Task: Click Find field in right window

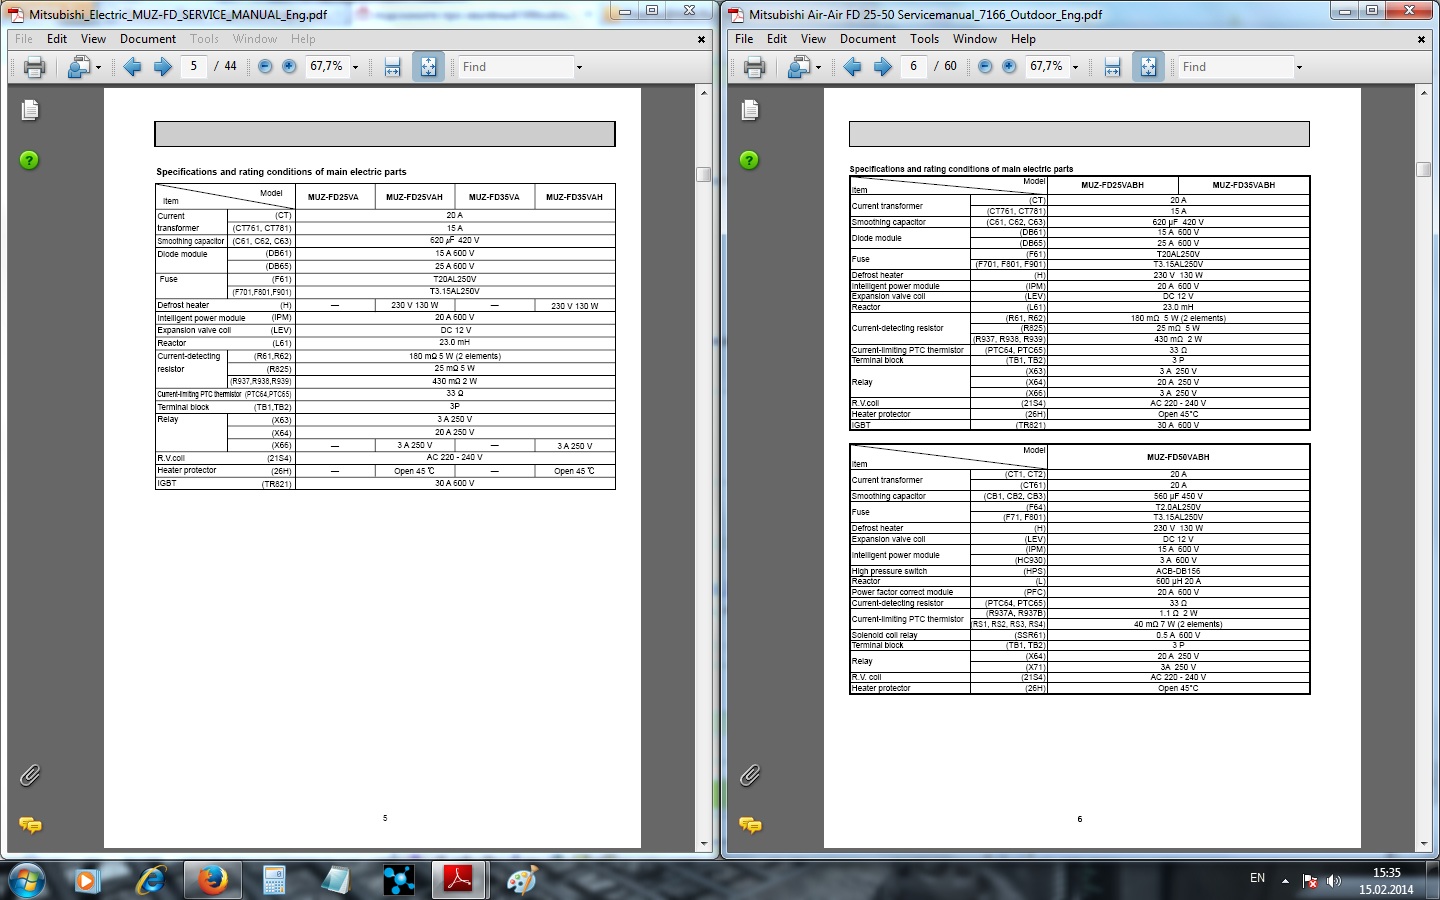Action: tap(1235, 67)
